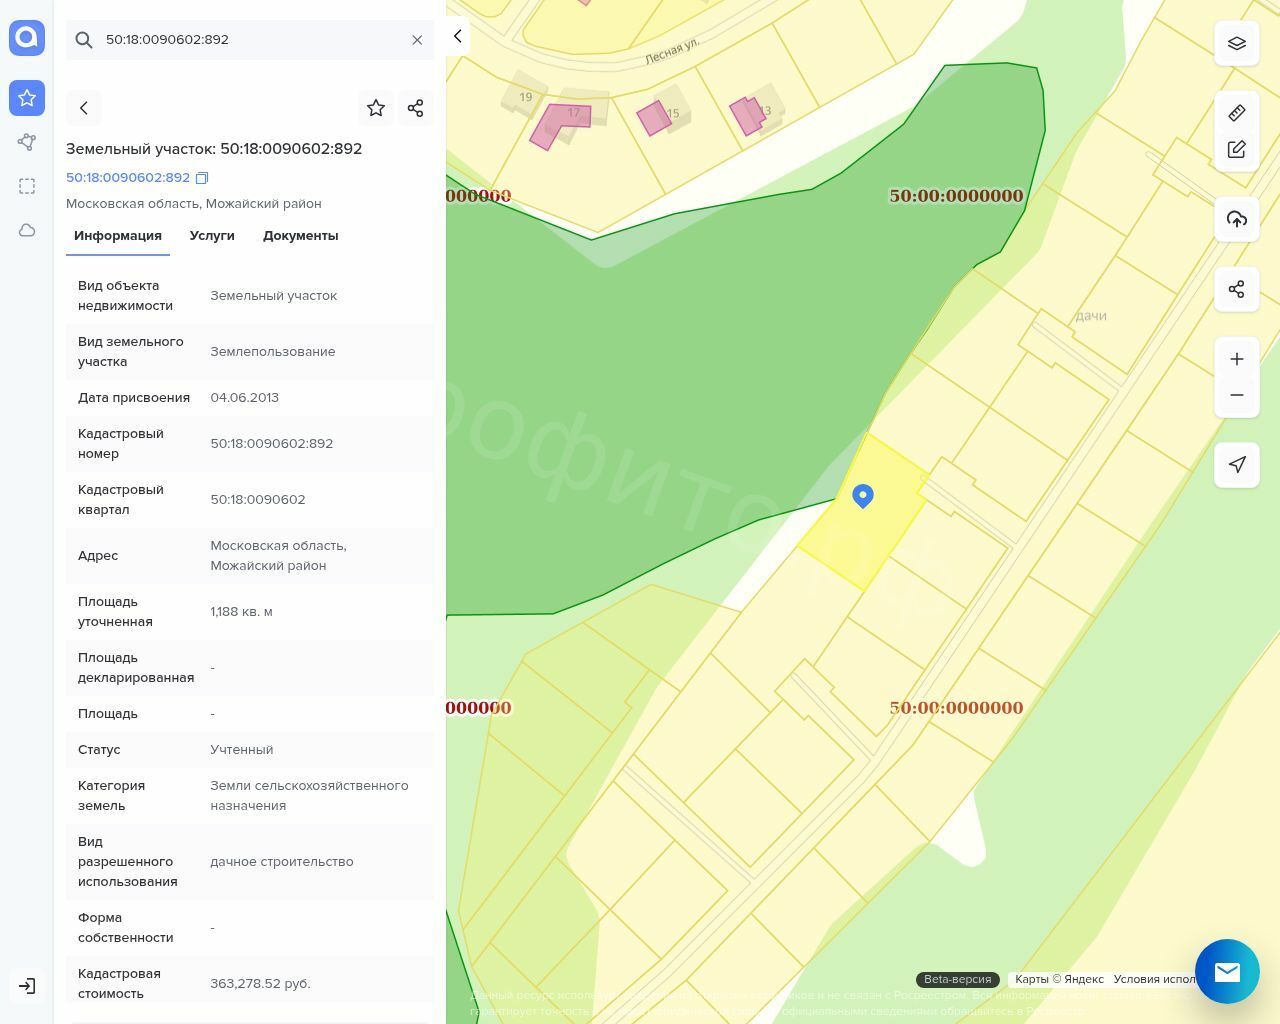Center map on my location
This screenshot has width=1280, height=1024.
1237,464
